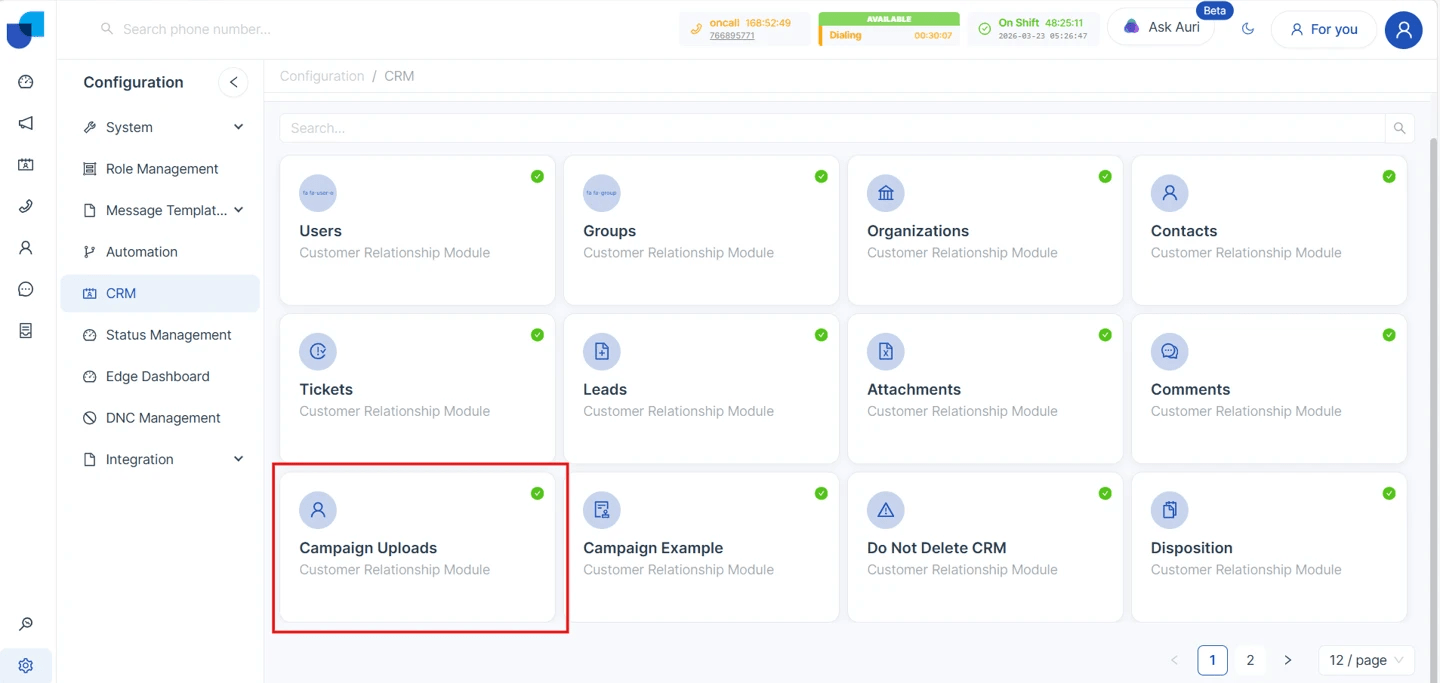Click the dashboard gauge icon in left rail
Image resolution: width=1440 pixels, height=683 pixels.
click(x=26, y=82)
